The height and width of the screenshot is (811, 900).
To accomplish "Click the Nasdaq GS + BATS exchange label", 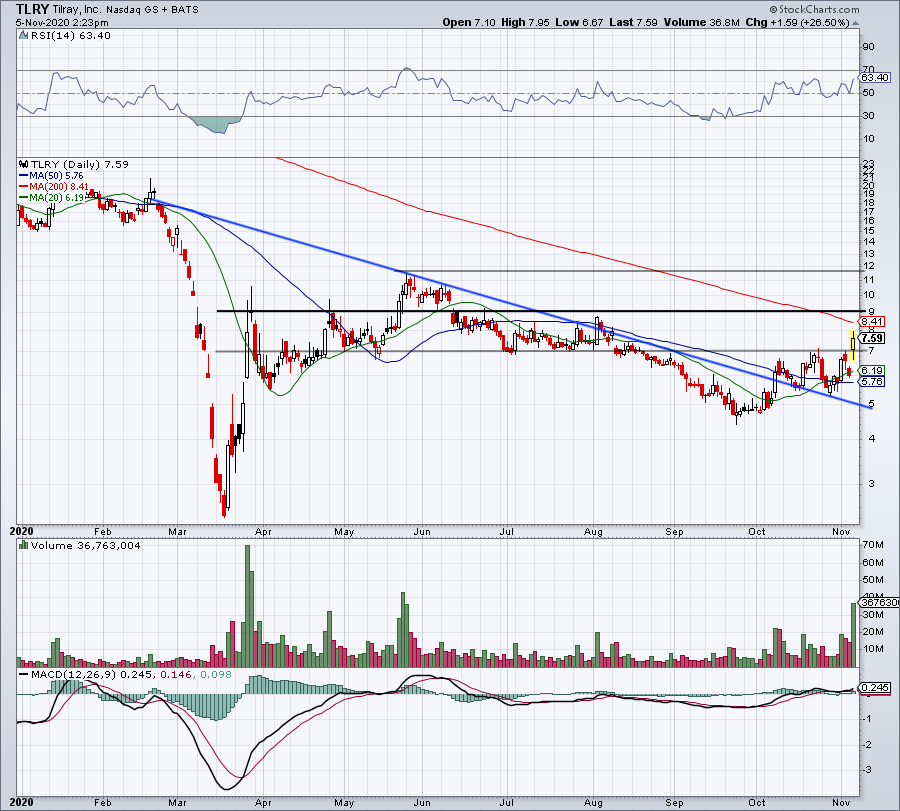I will [x=152, y=10].
